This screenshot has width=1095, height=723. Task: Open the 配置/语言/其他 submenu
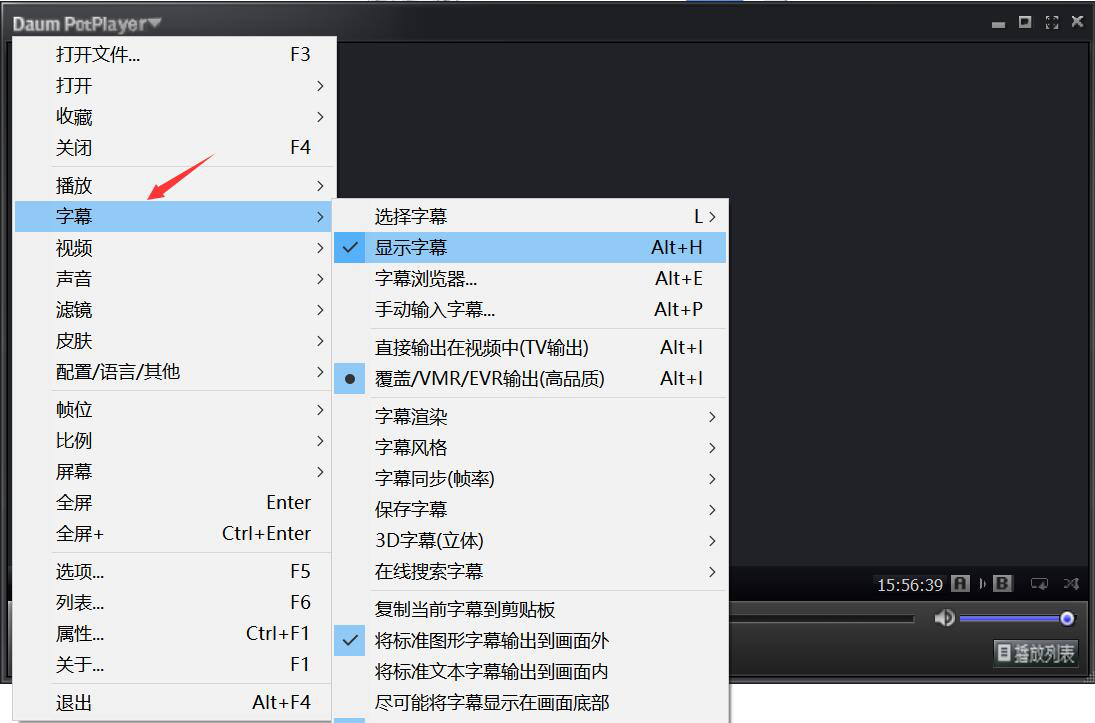click(175, 372)
